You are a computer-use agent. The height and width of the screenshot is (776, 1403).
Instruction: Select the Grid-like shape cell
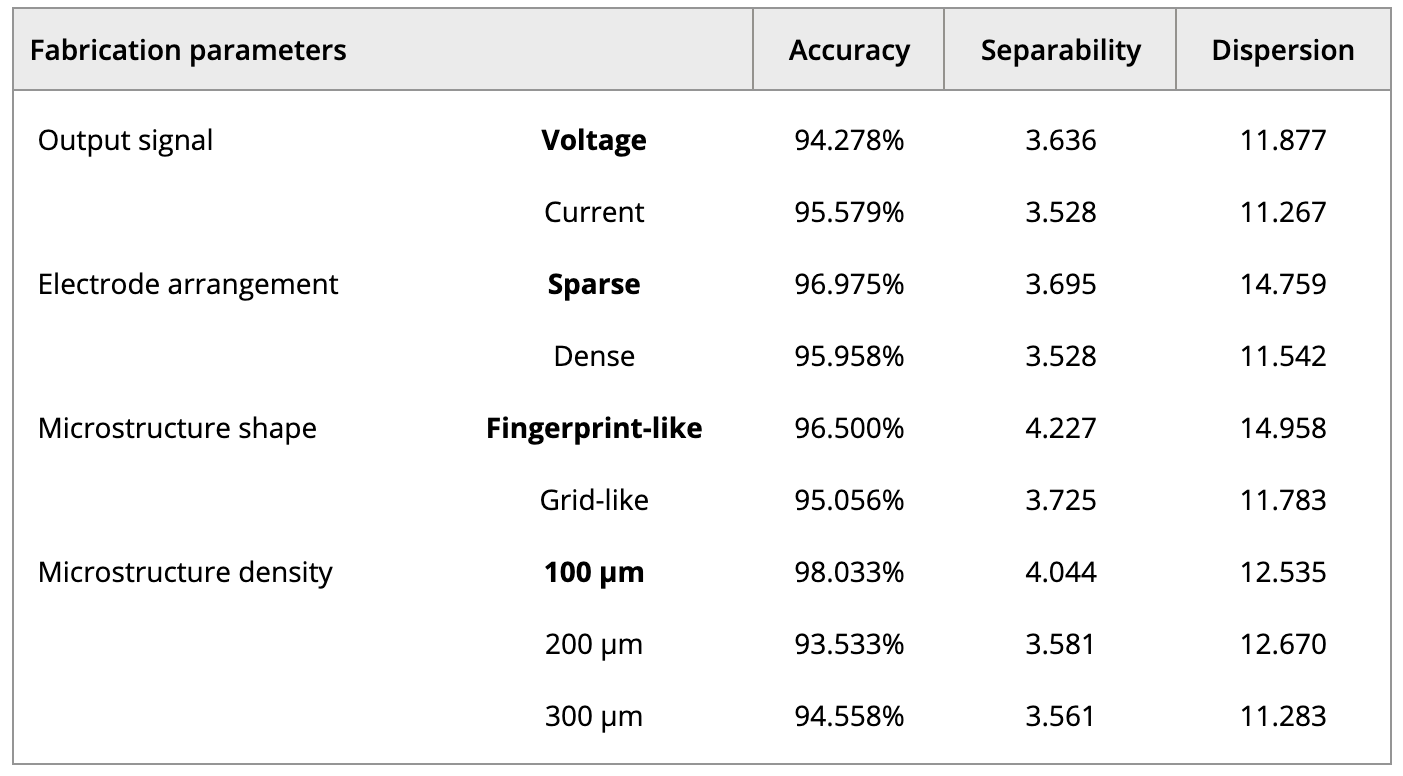coord(594,500)
